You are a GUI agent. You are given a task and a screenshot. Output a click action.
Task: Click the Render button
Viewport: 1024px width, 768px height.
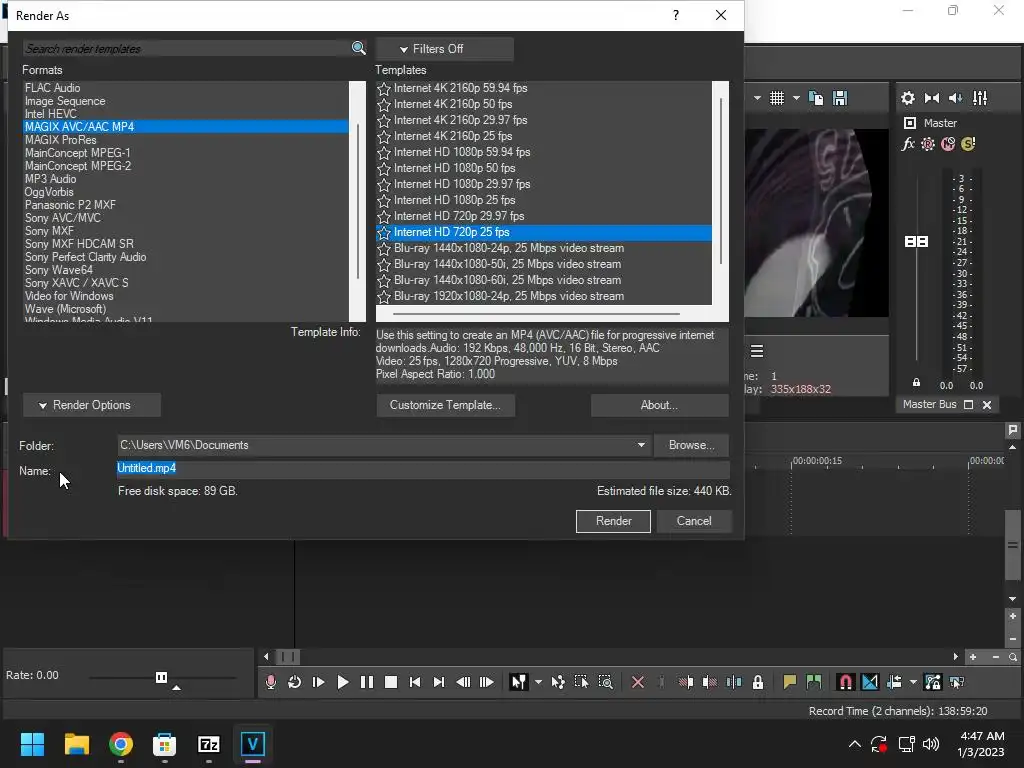613,521
